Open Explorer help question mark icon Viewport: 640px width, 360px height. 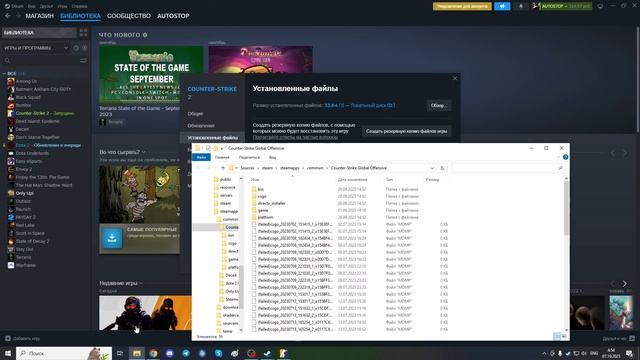click(x=565, y=157)
